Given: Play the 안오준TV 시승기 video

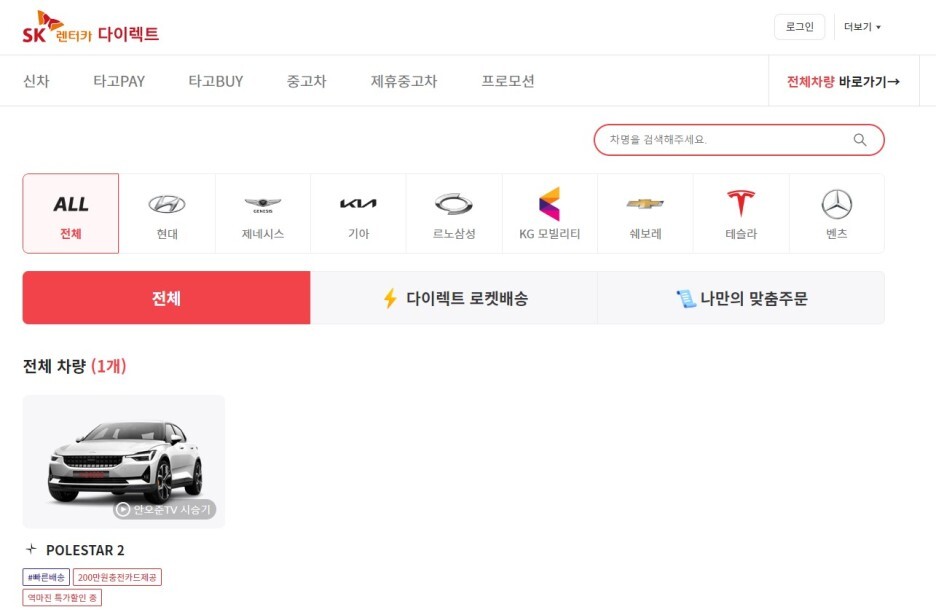Looking at the screenshot, I should (164, 509).
